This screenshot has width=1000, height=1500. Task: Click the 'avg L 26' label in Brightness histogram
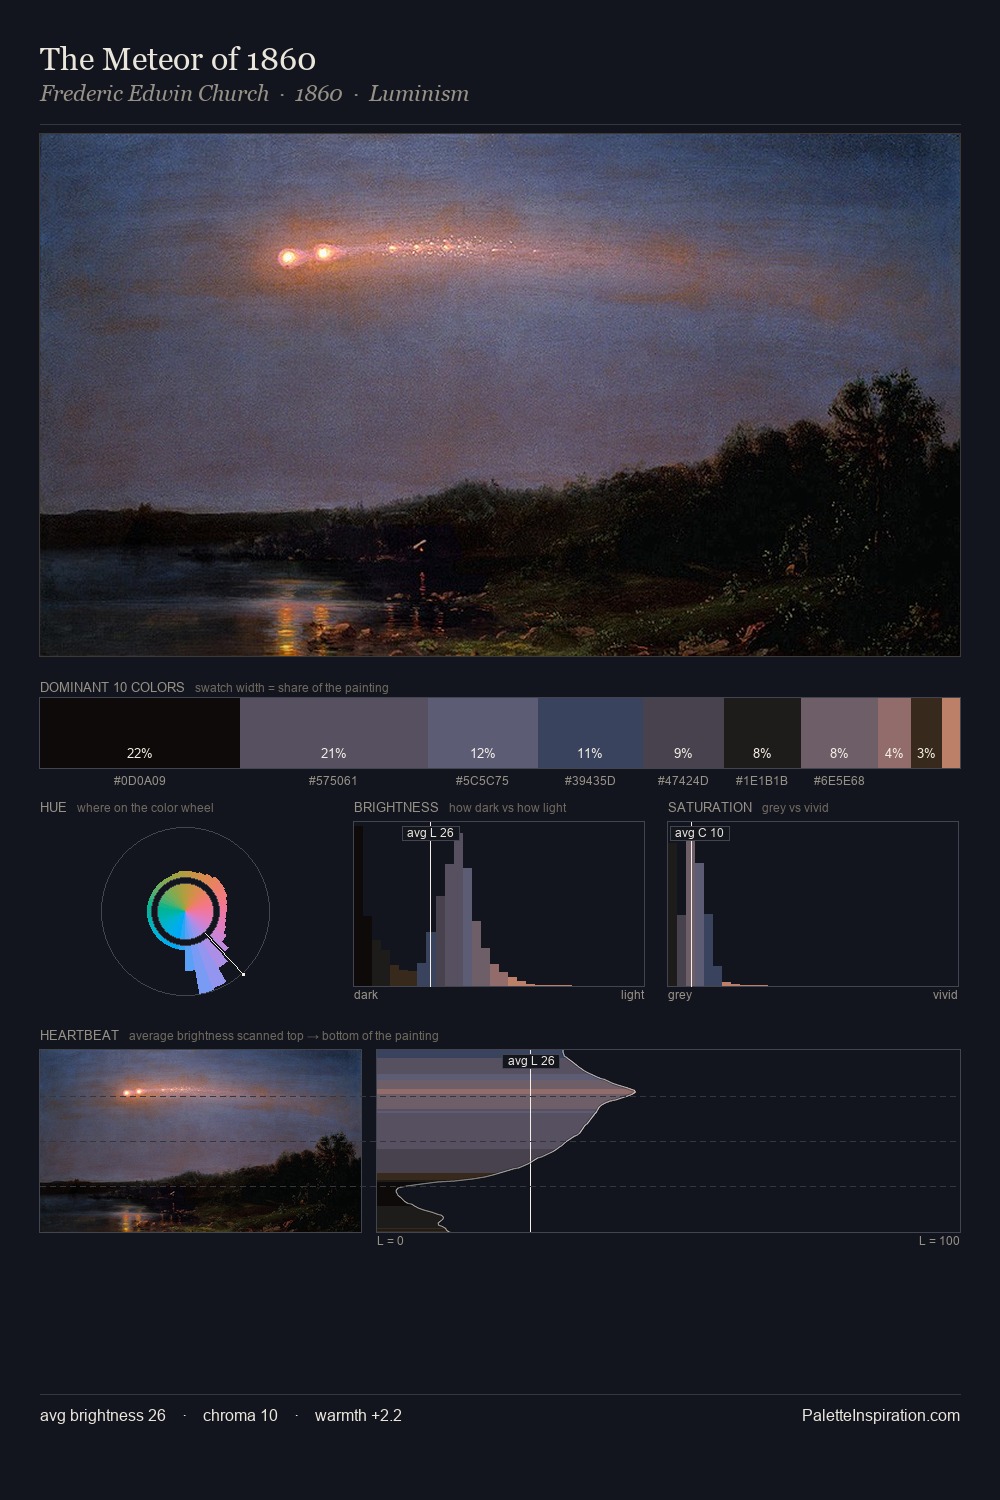click(430, 833)
